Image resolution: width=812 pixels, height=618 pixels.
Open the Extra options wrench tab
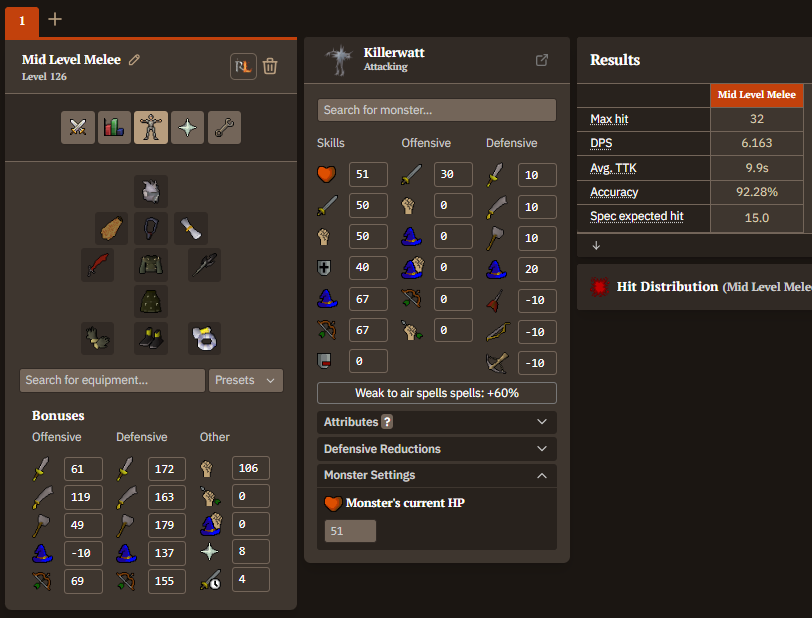224,127
